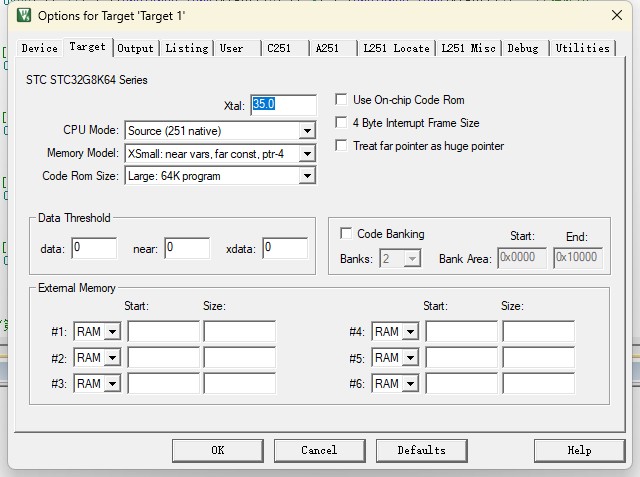Open the Code Rom Size dropdown

point(220,176)
